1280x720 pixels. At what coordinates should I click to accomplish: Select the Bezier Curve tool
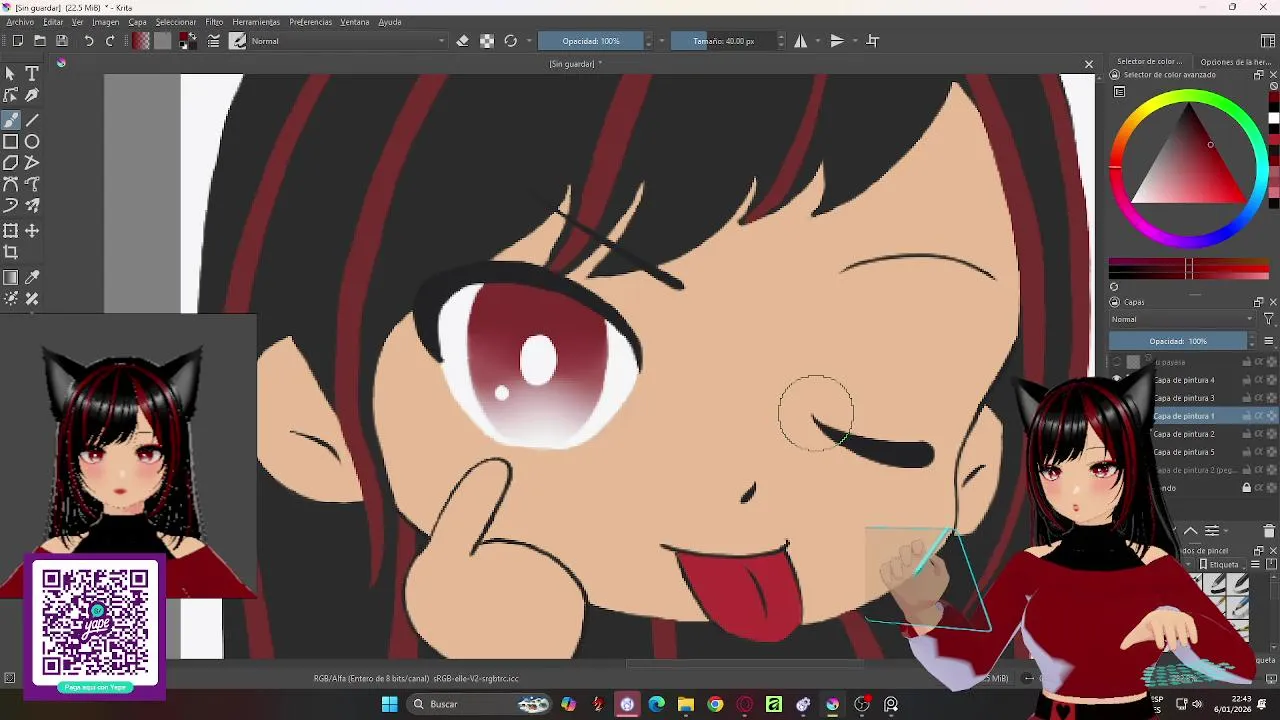pyautogui.click(x=10, y=184)
